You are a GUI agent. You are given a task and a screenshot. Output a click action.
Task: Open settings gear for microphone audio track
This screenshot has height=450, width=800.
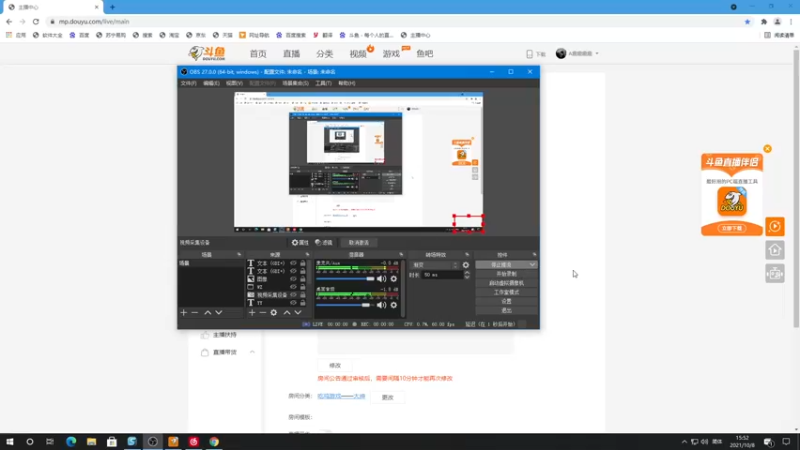pyautogui.click(x=393, y=279)
